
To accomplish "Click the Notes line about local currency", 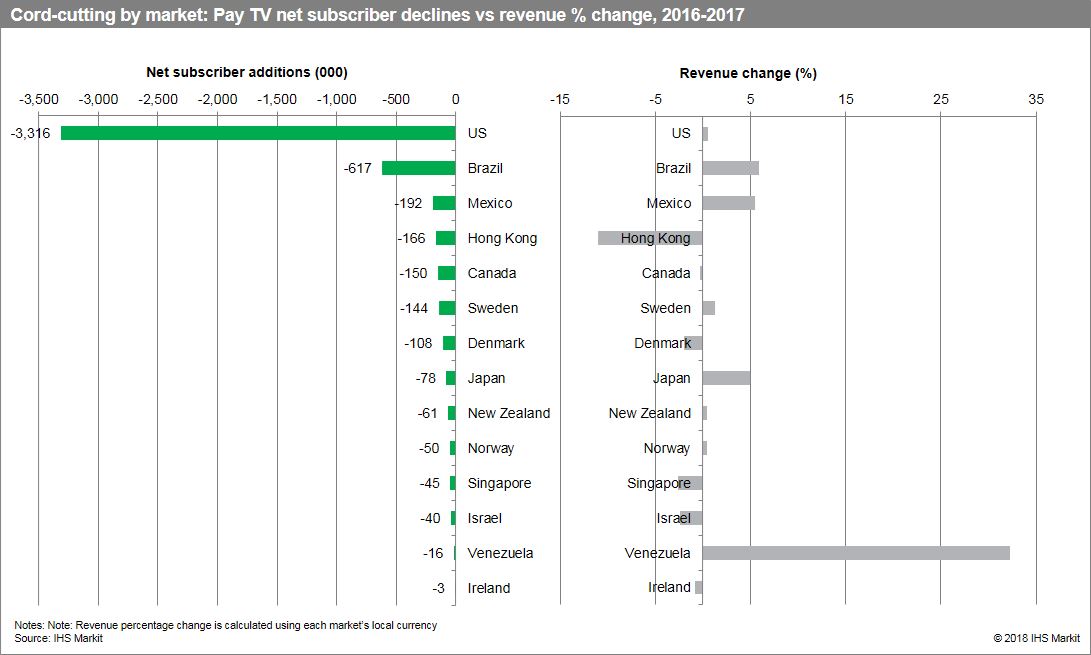I will tap(226, 625).
